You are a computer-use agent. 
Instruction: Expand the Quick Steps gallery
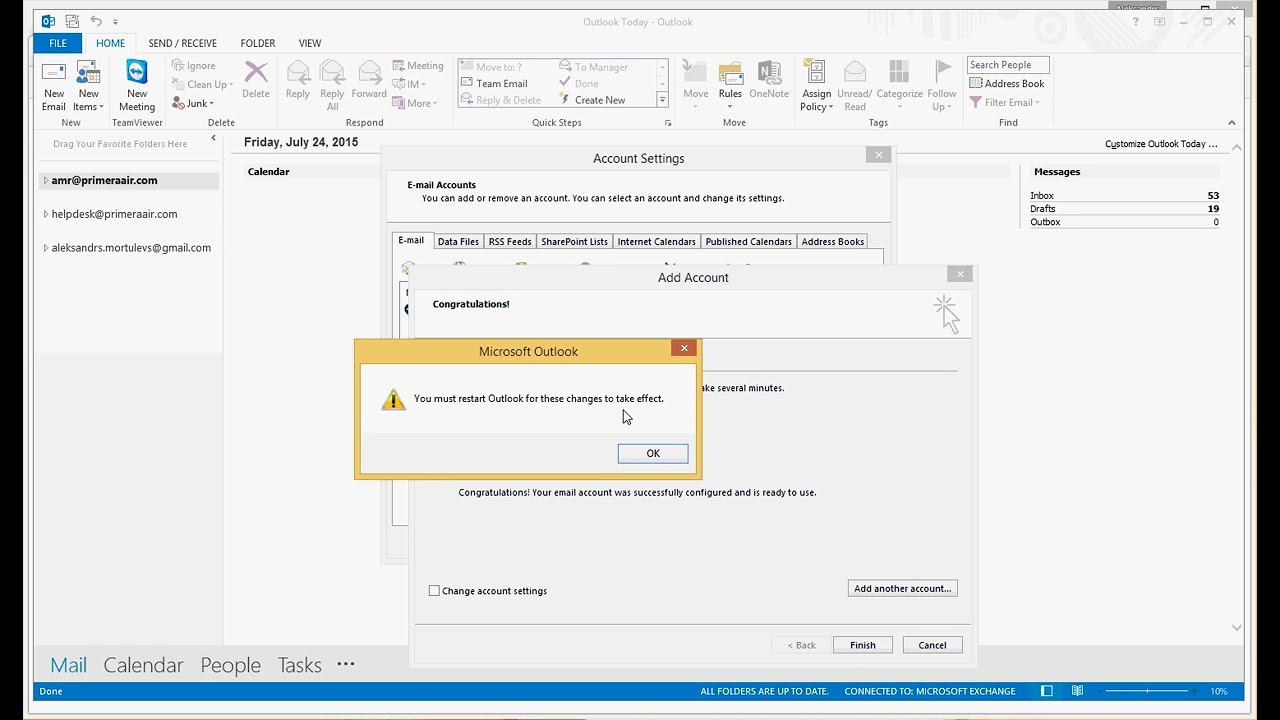click(x=662, y=100)
